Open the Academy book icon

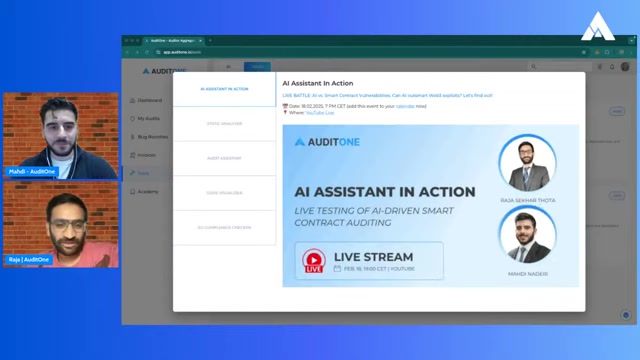(133, 191)
